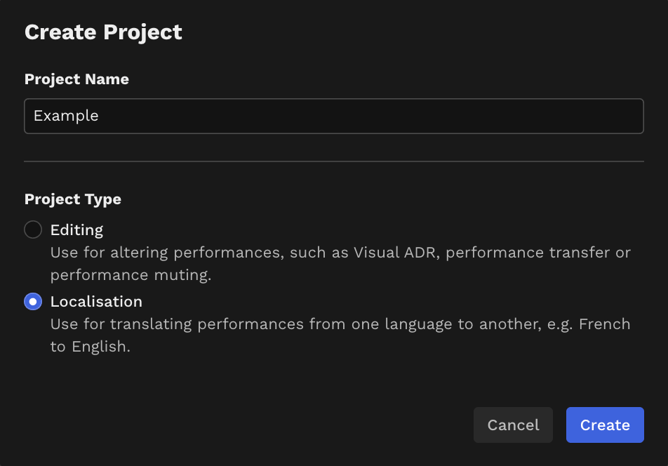The height and width of the screenshot is (466, 668).
Task: Place cursor on the word Example in field
Action: point(66,116)
